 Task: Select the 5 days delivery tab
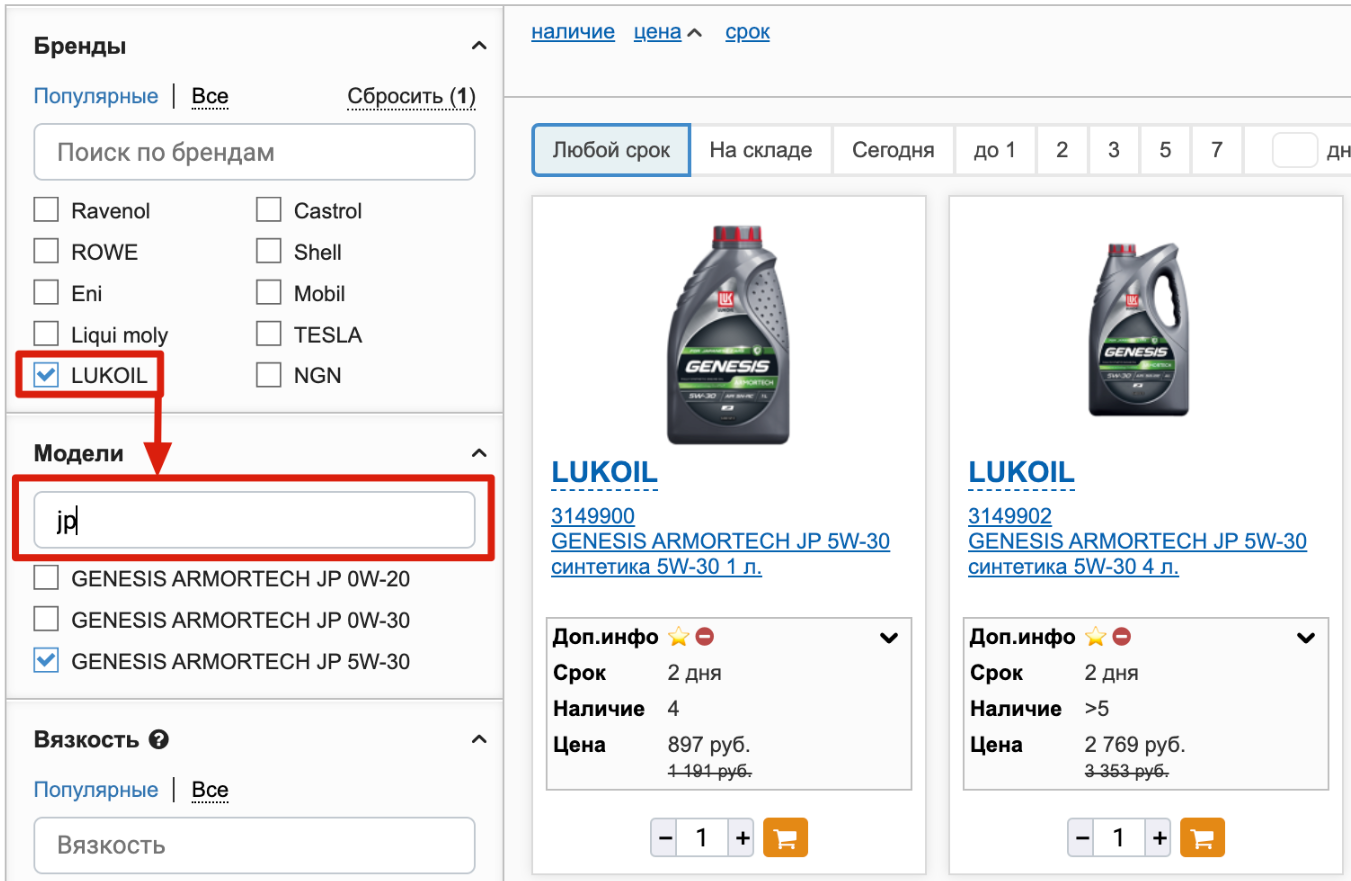pyautogui.click(x=1165, y=150)
